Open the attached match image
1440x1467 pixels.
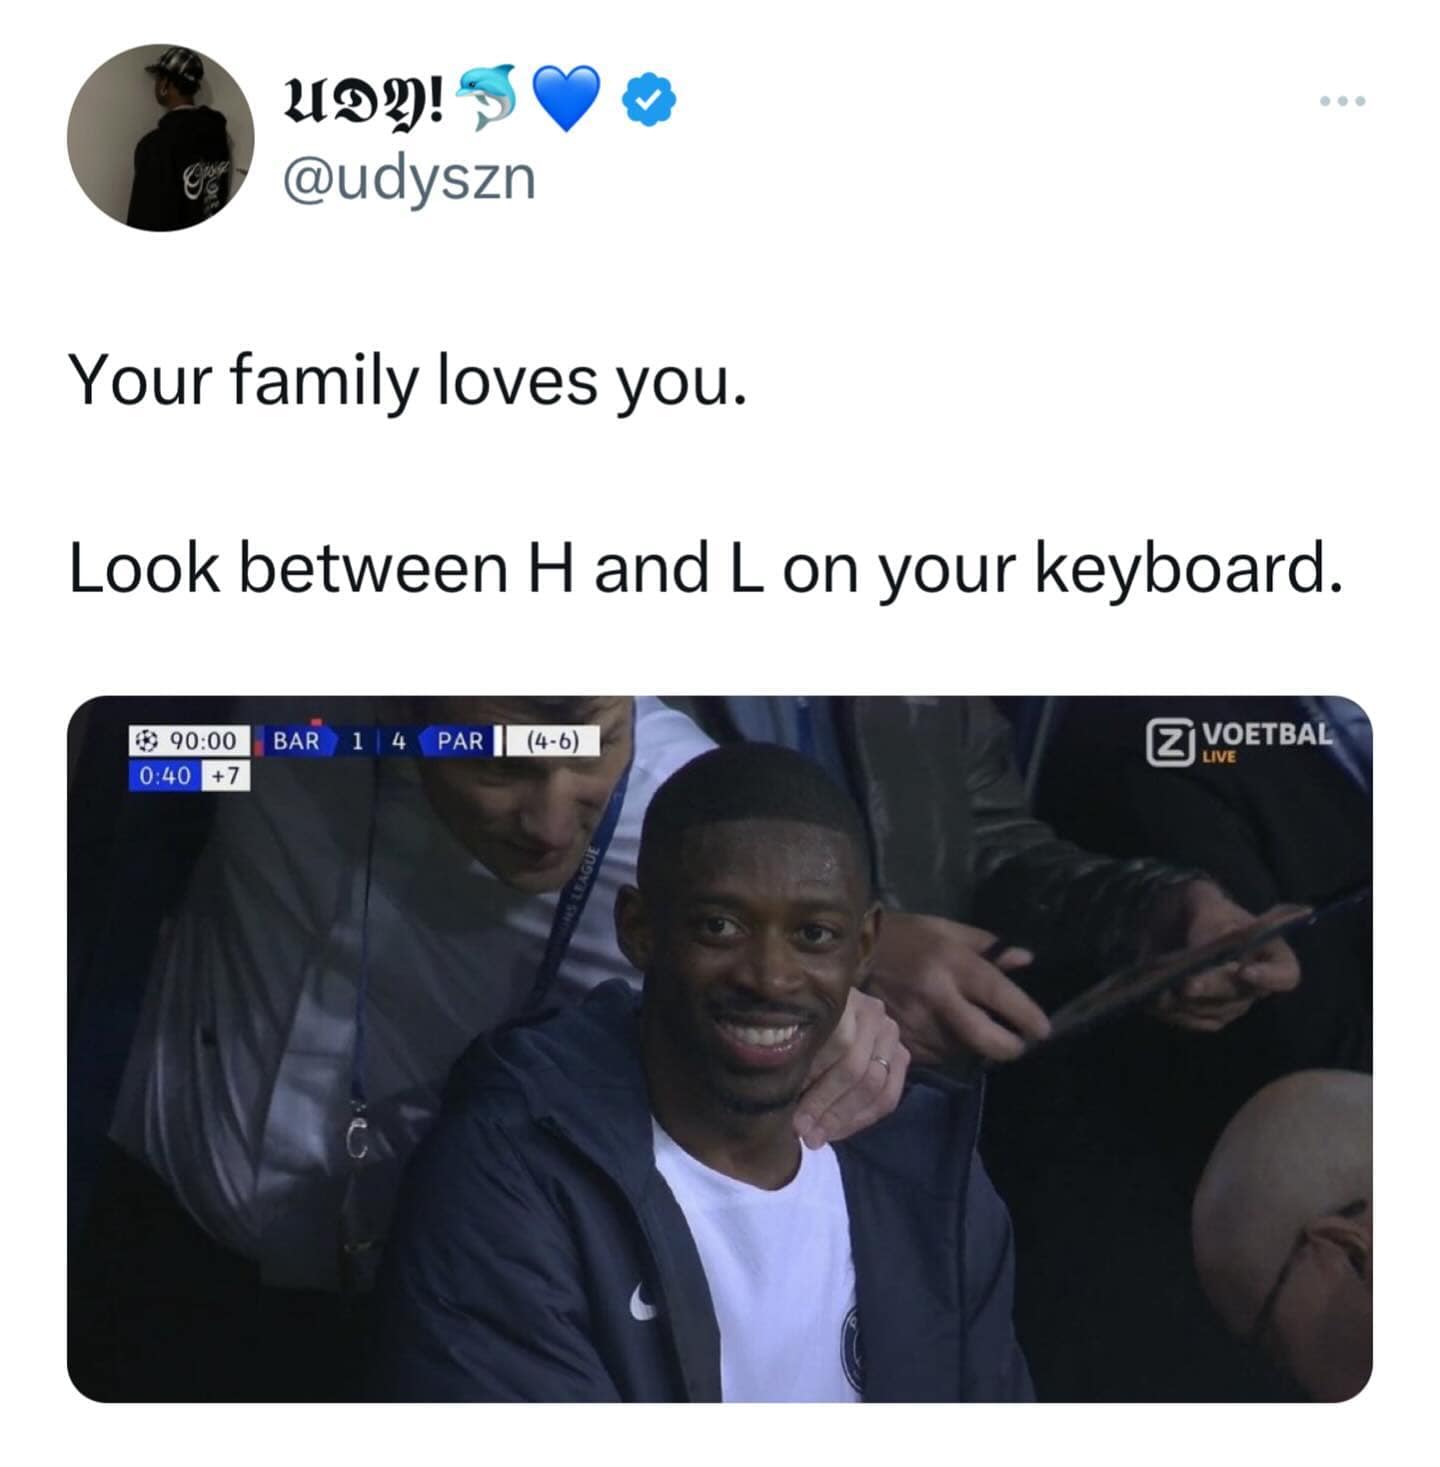click(720, 1049)
